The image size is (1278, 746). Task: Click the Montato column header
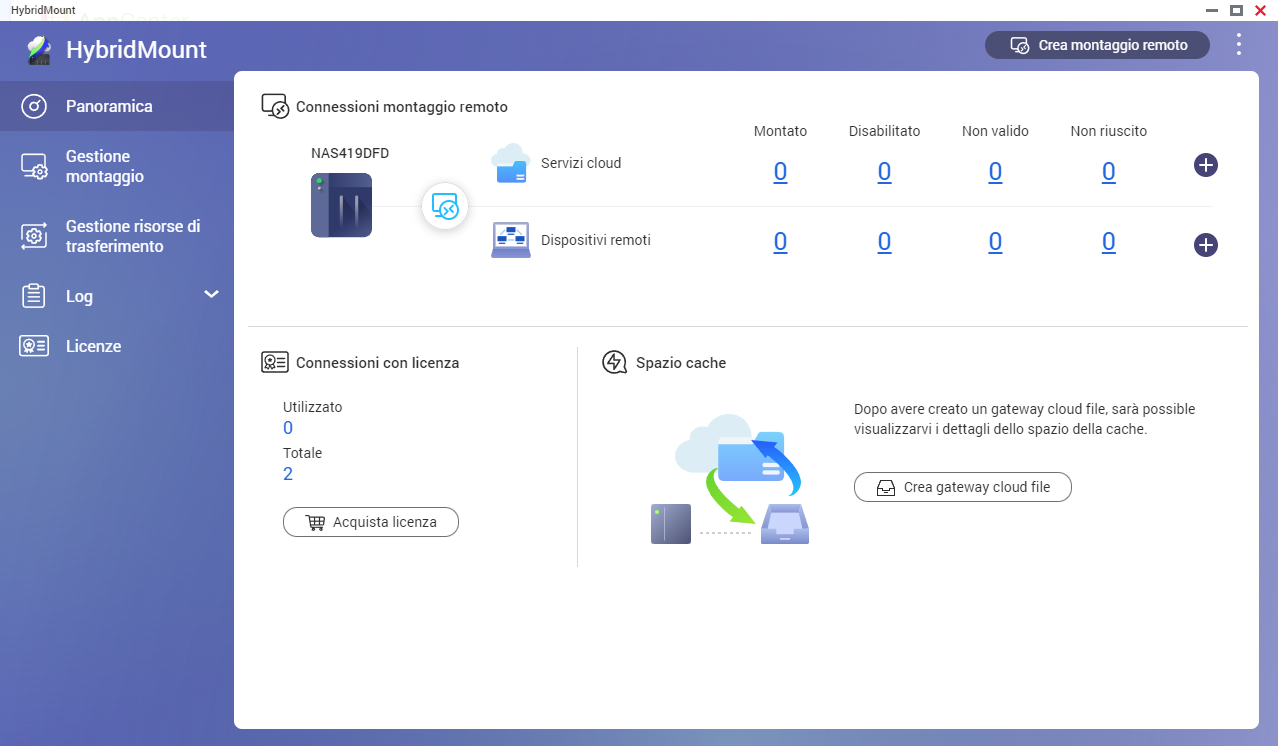(x=780, y=131)
